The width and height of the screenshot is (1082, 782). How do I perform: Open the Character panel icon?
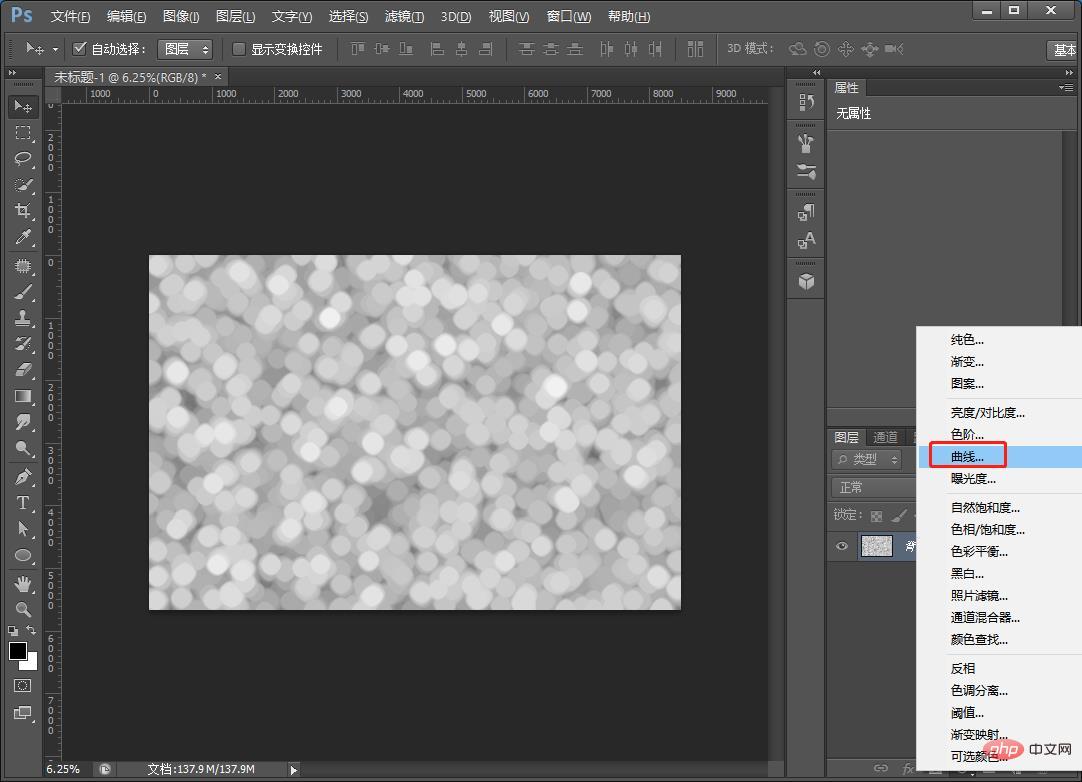[806, 240]
